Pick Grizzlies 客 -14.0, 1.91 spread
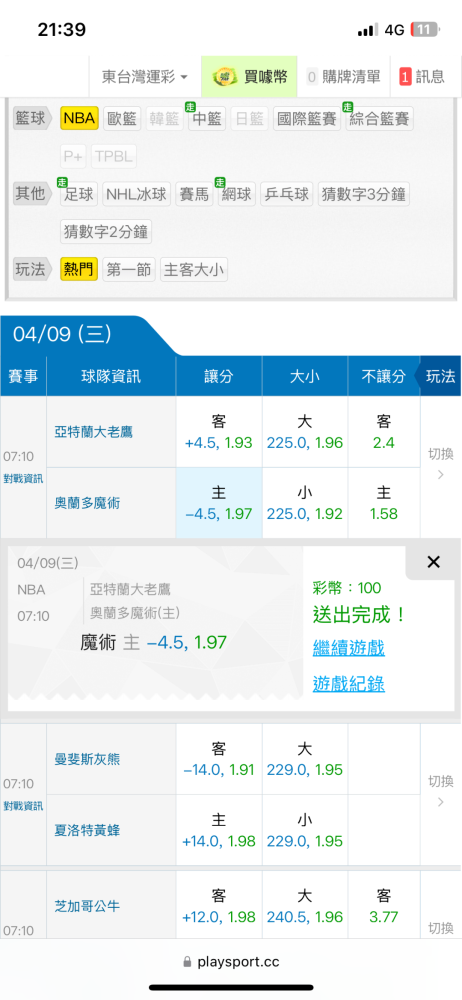This screenshot has width=462, height=1000. click(218, 759)
